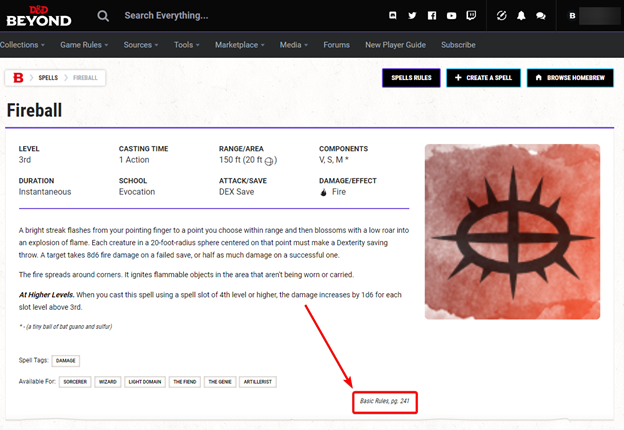Viewport: 624px width, 430px height.
Task: Click the circular dice/compass icon in header
Action: [502, 16]
